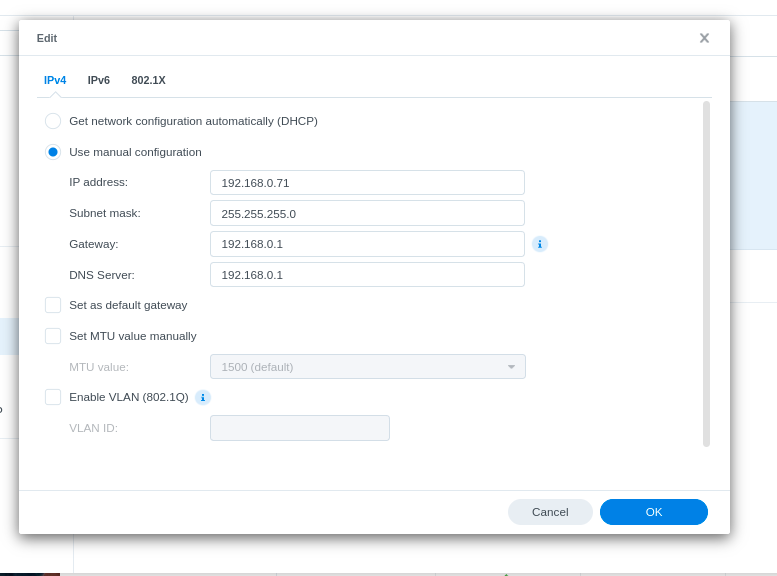The width and height of the screenshot is (777, 576).
Task: Open the MTU value dropdown
Action: pos(367,367)
